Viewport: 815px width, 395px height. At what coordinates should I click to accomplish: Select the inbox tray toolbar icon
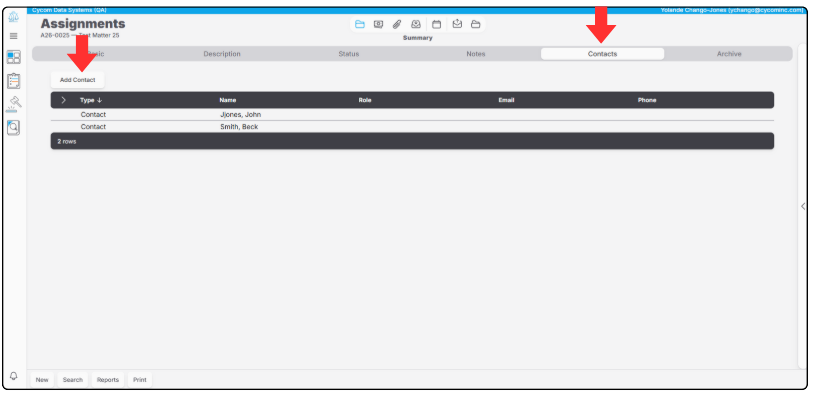coord(416,24)
